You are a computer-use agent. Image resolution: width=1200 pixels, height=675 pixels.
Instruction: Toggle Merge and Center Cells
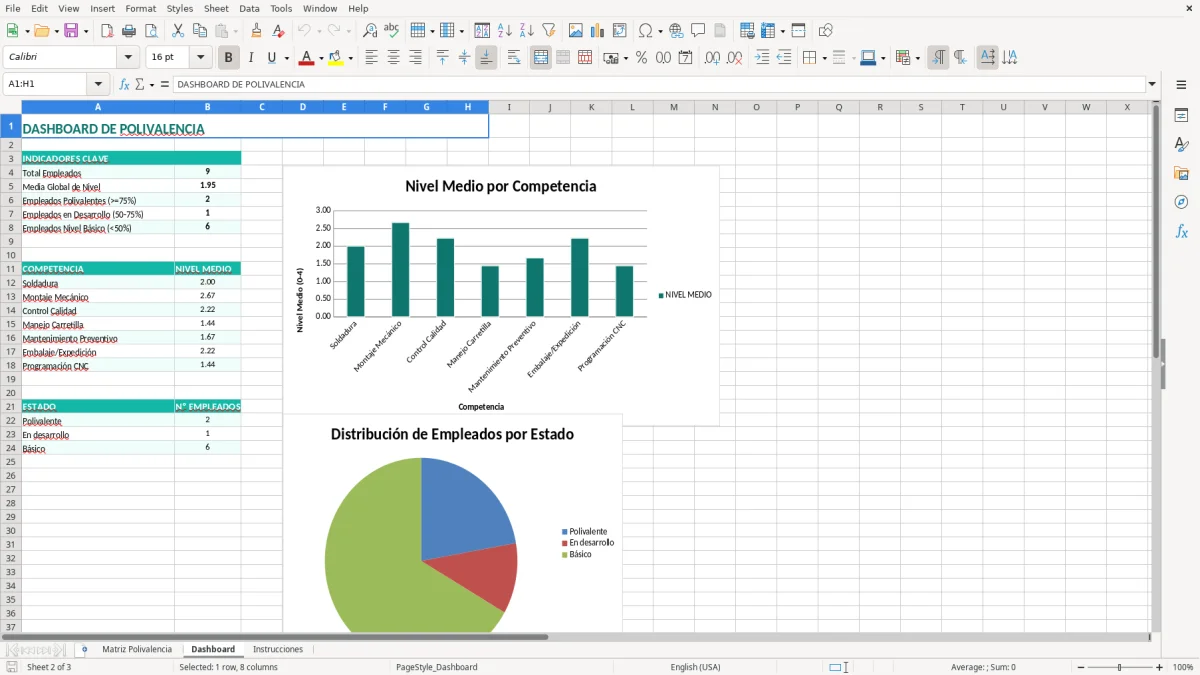coord(541,58)
